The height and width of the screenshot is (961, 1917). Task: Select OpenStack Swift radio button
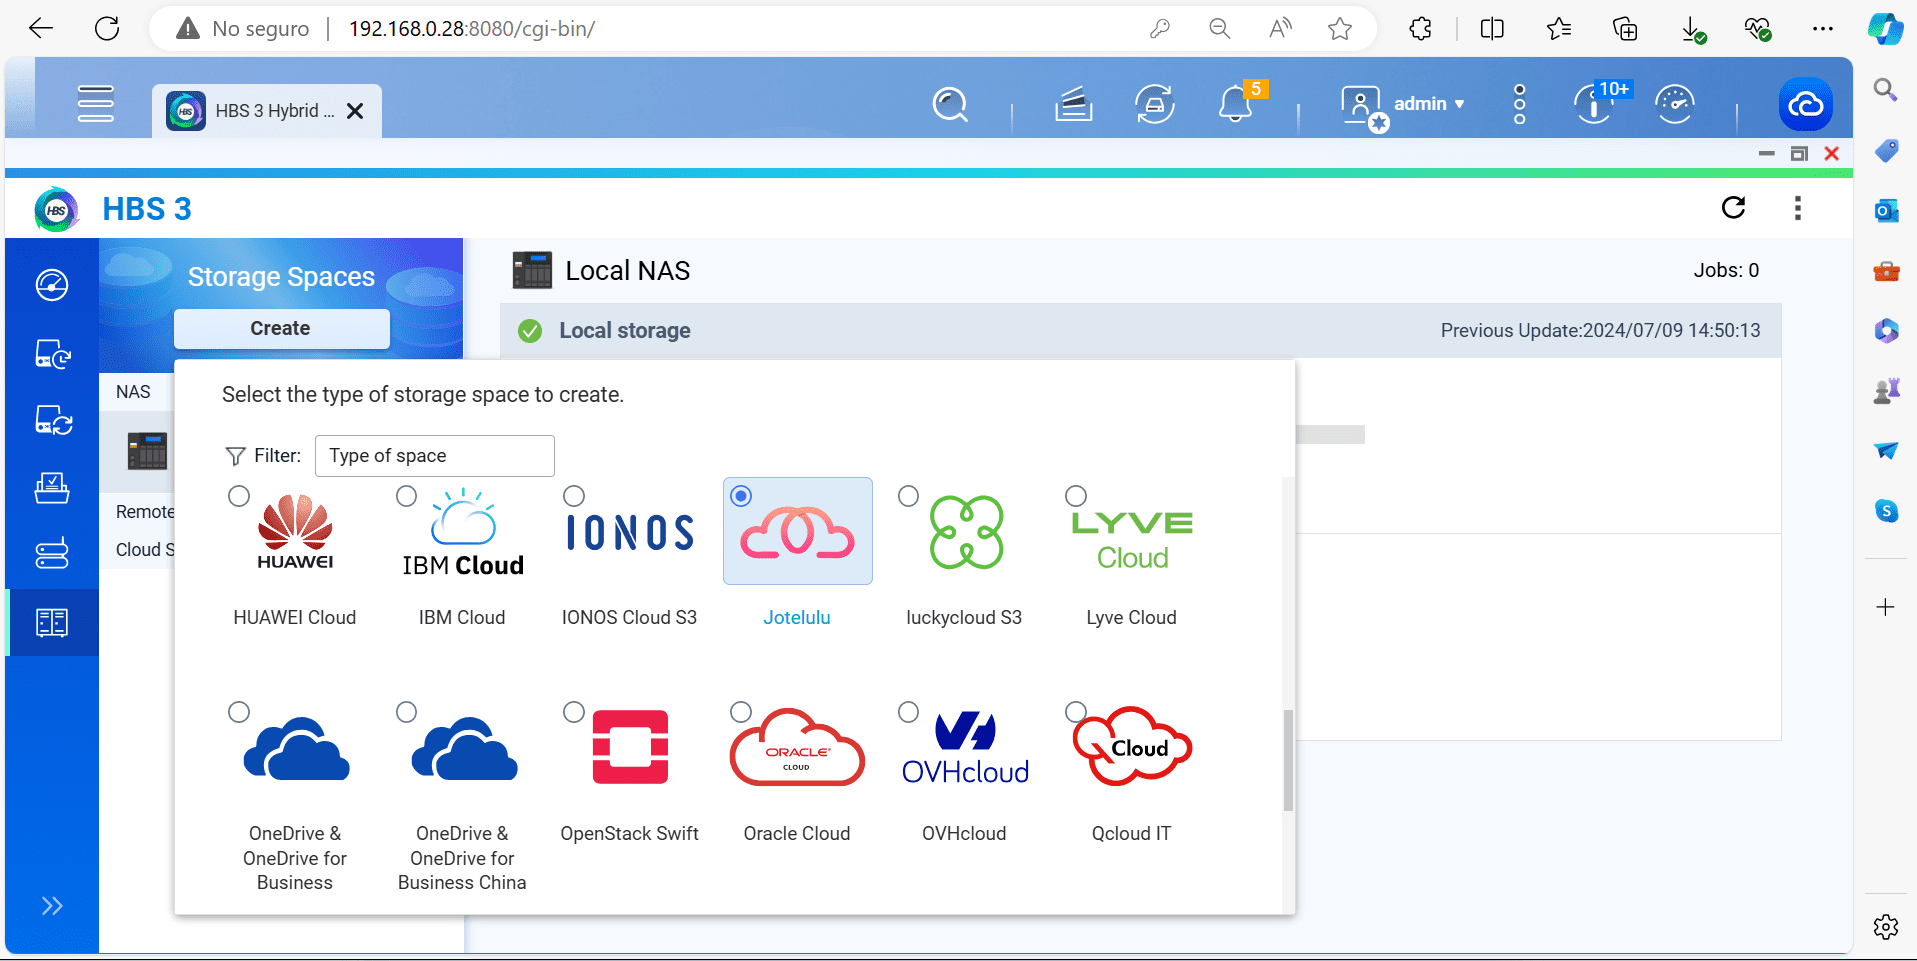[574, 712]
